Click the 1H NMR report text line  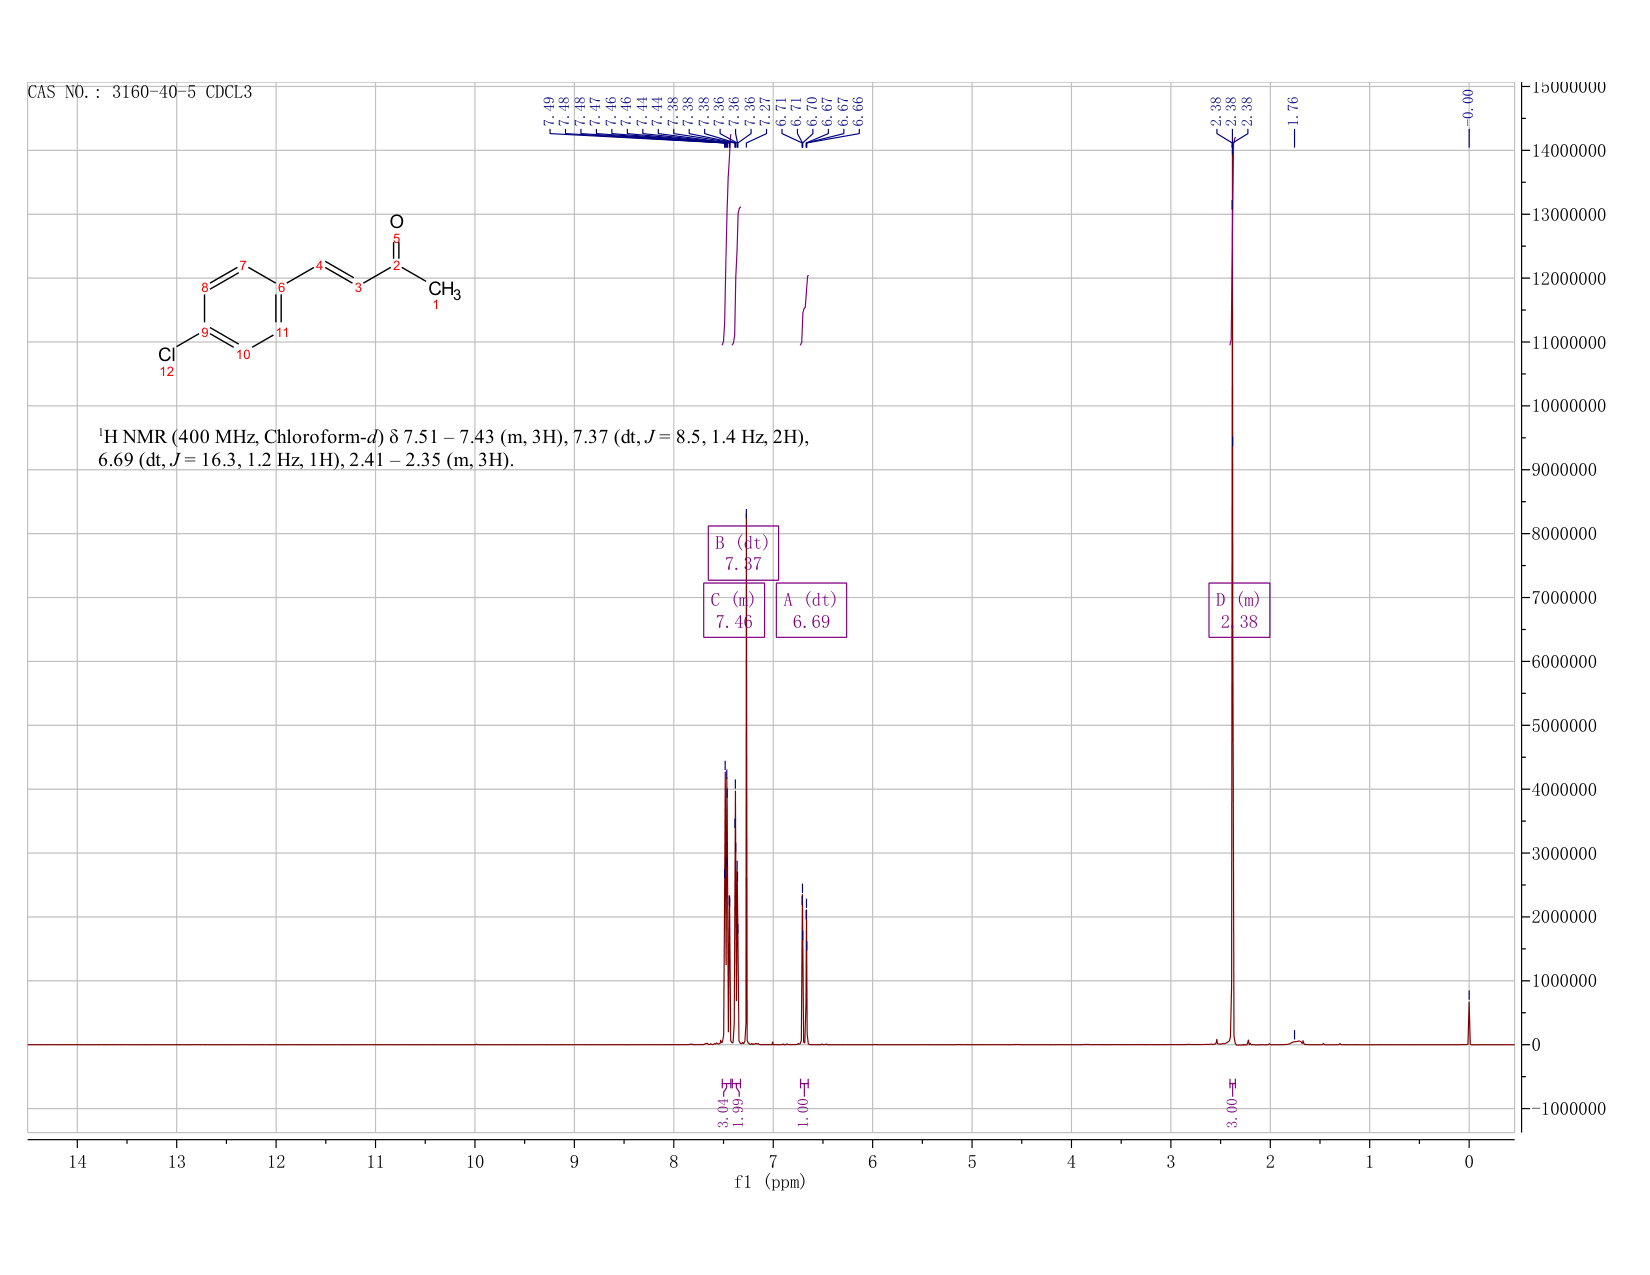point(453,437)
